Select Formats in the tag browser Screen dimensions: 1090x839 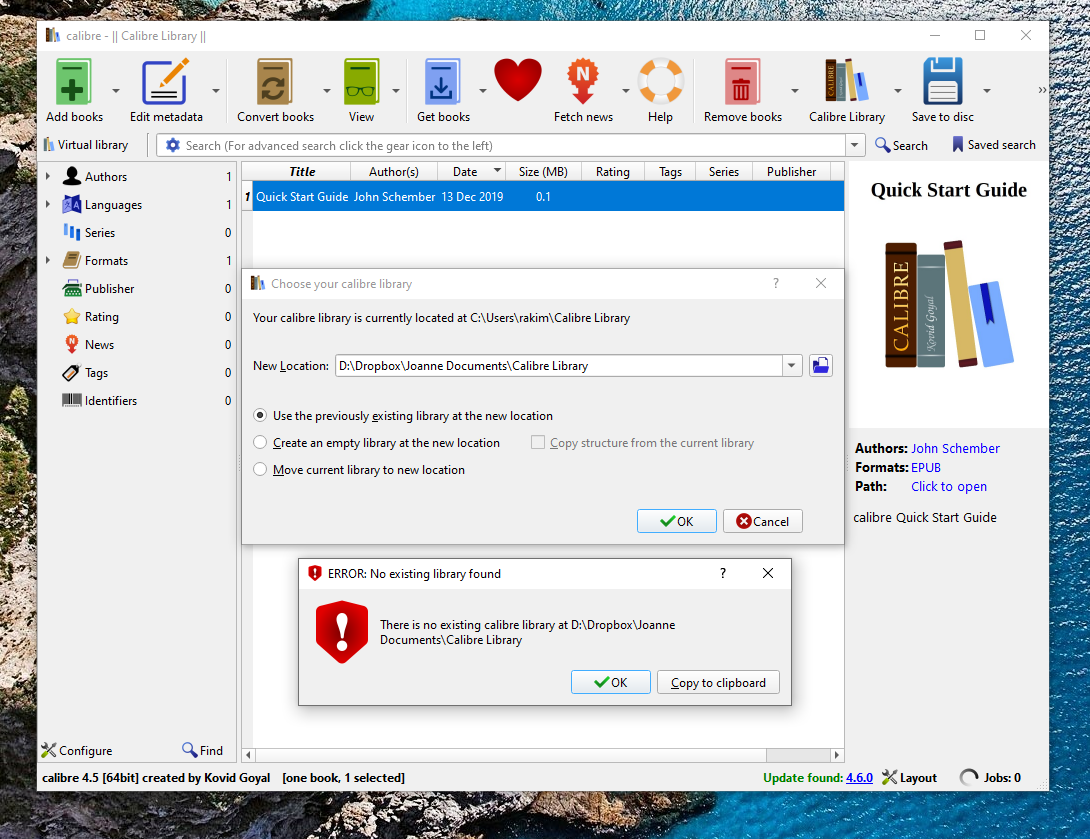[x=106, y=261]
